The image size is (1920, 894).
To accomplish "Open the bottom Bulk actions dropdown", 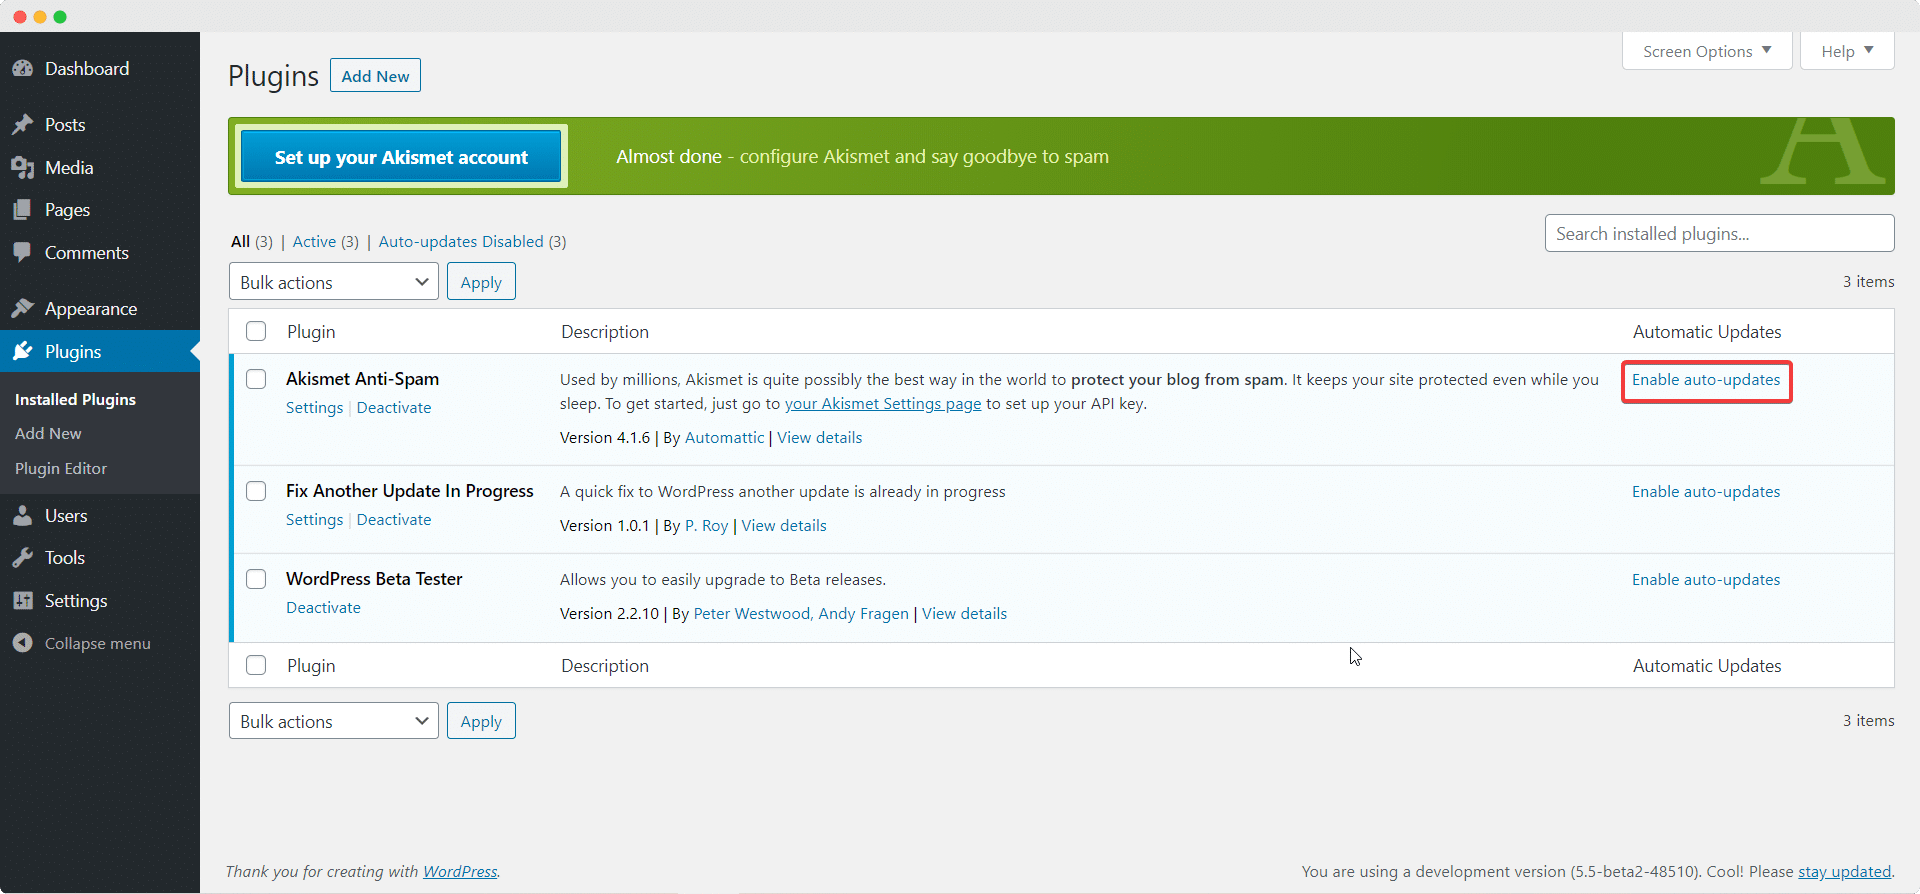I will click(x=334, y=721).
